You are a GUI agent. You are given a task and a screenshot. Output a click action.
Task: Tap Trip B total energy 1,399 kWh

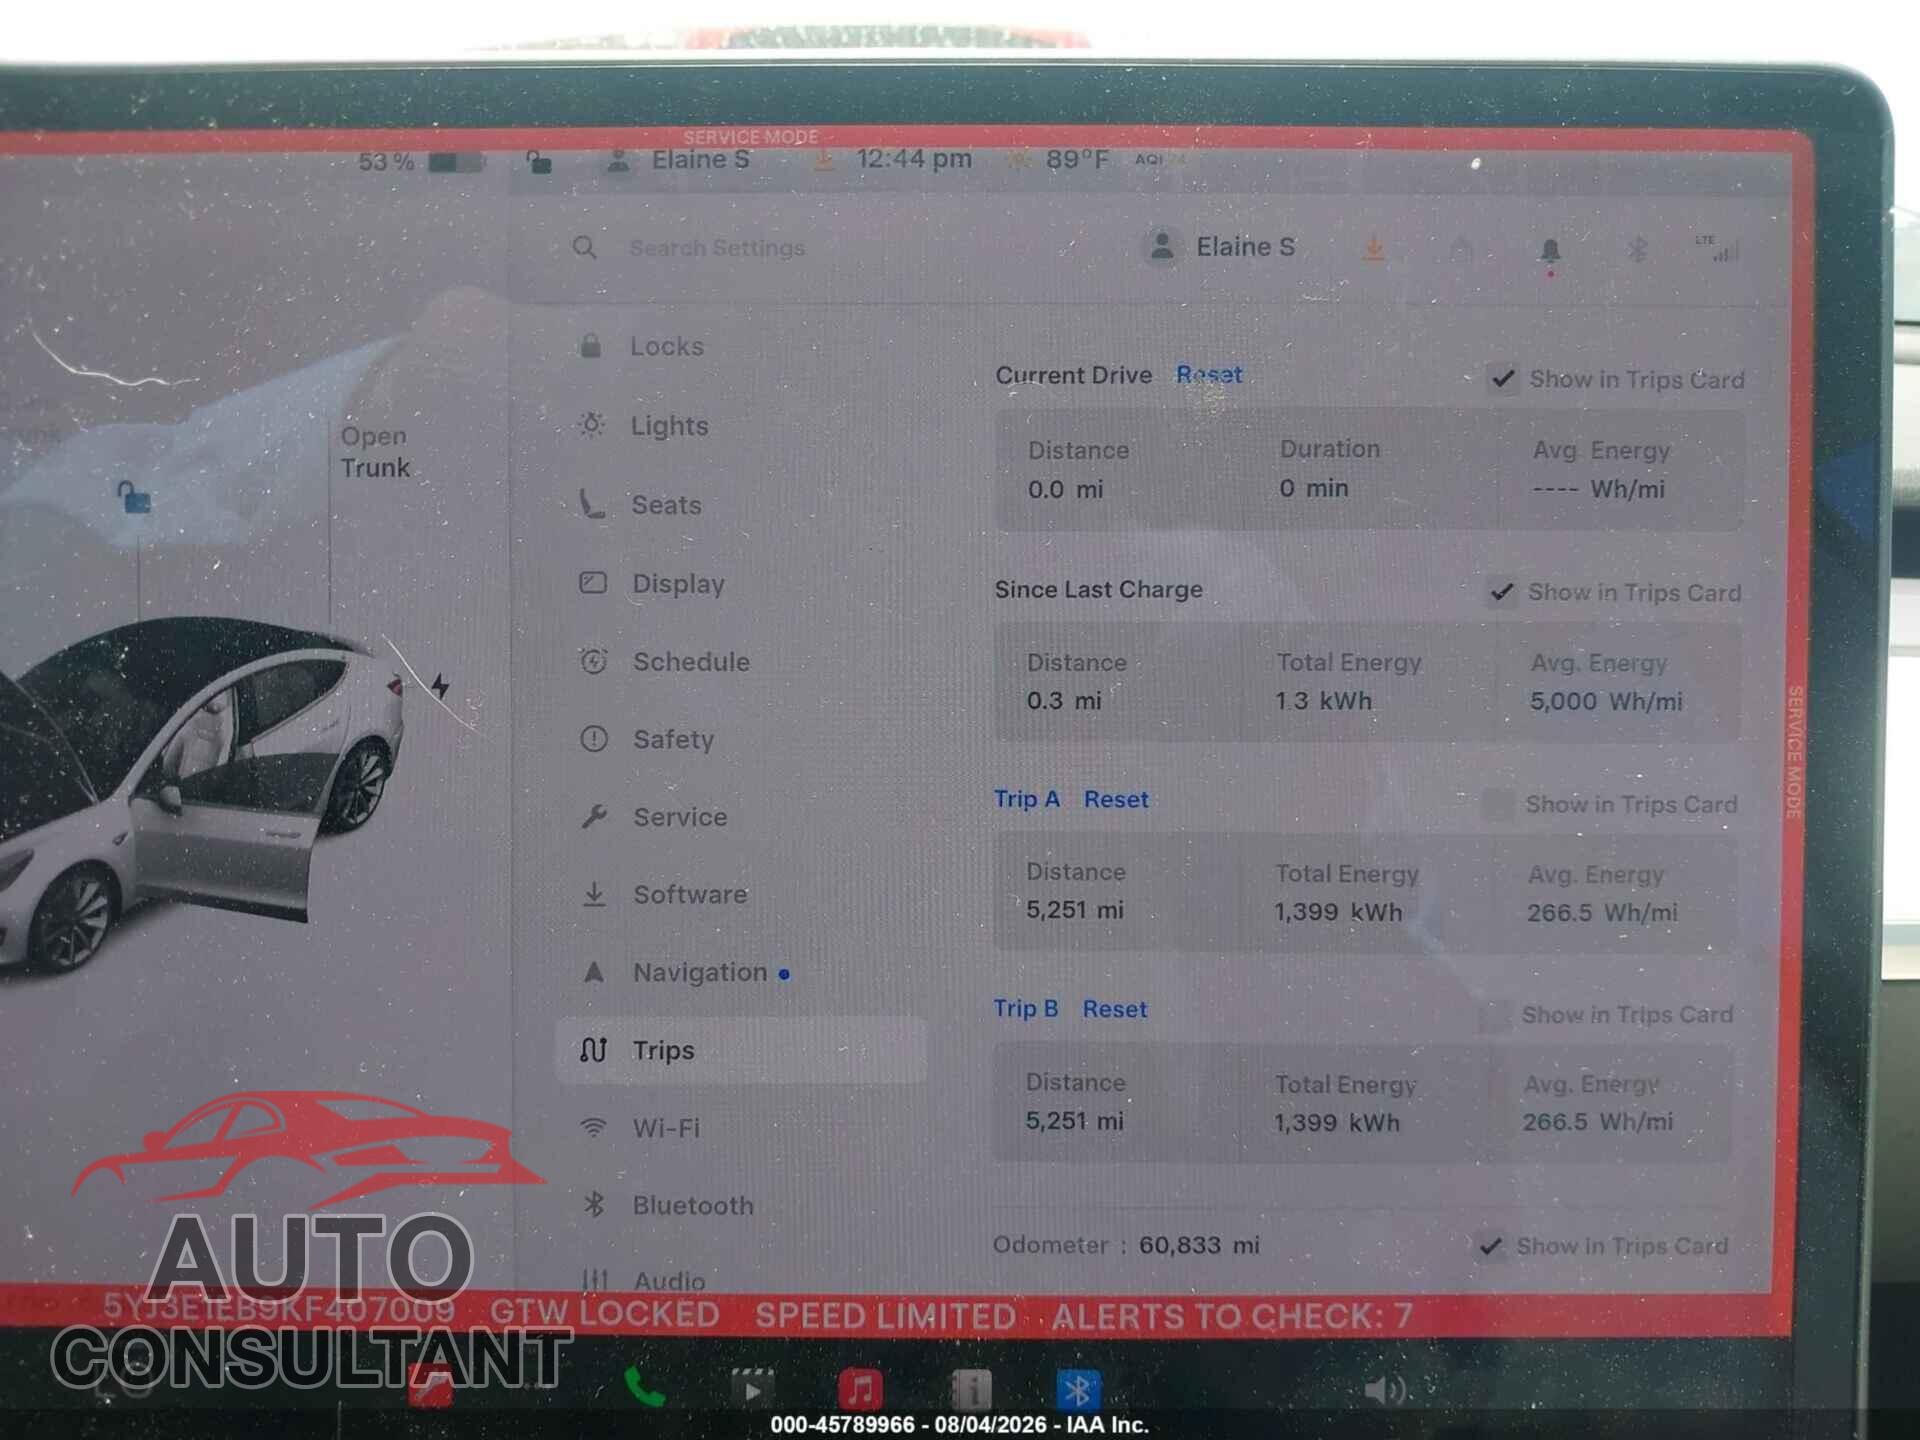(1337, 1122)
